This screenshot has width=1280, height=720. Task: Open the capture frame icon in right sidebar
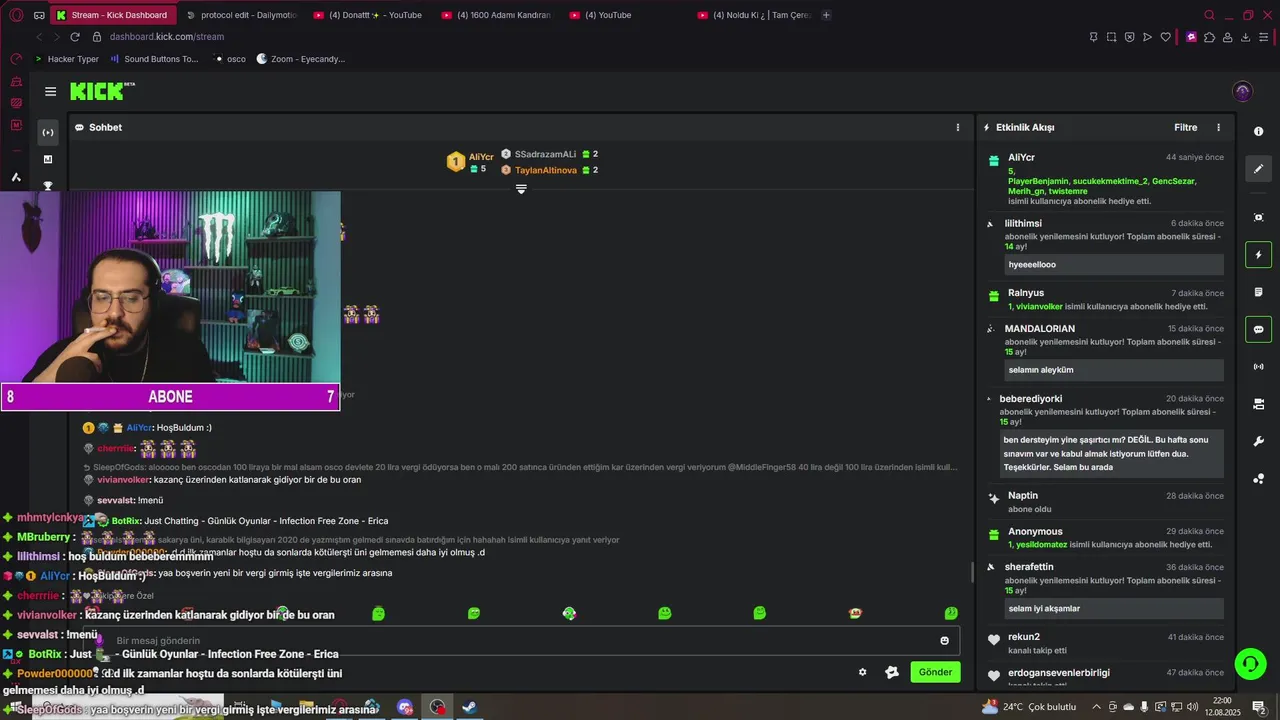pyautogui.click(x=1258, y=217)
